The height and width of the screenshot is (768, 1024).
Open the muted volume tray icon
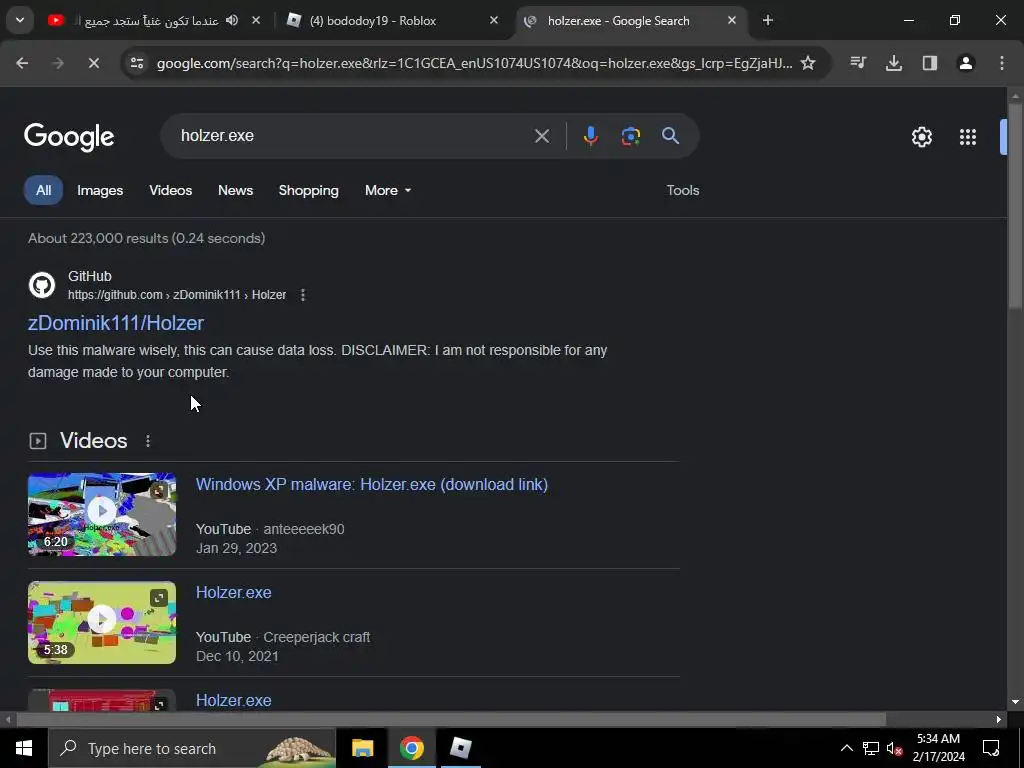(x=894, y=748)
